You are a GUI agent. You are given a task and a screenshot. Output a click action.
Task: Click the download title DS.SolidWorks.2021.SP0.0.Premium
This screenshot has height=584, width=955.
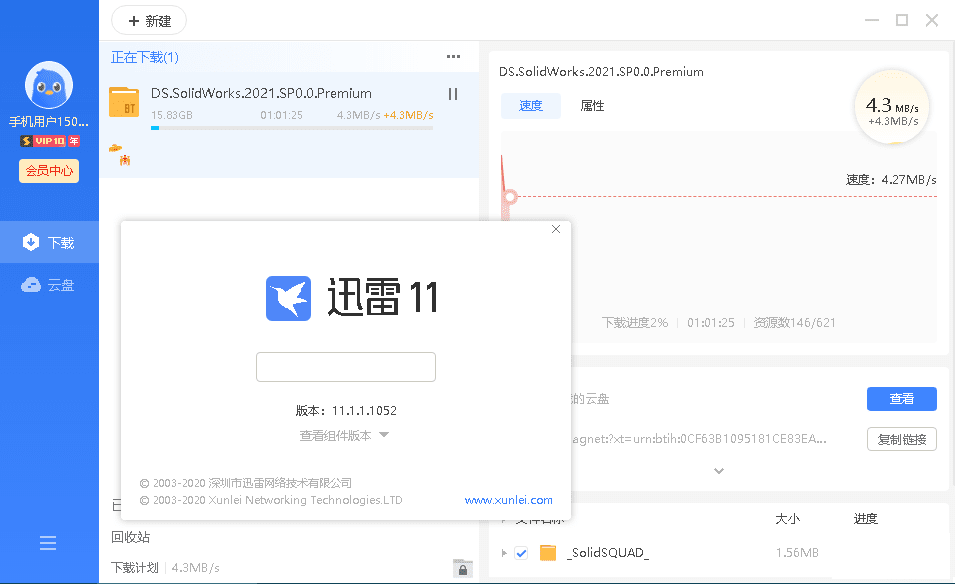tap(261, 93)
